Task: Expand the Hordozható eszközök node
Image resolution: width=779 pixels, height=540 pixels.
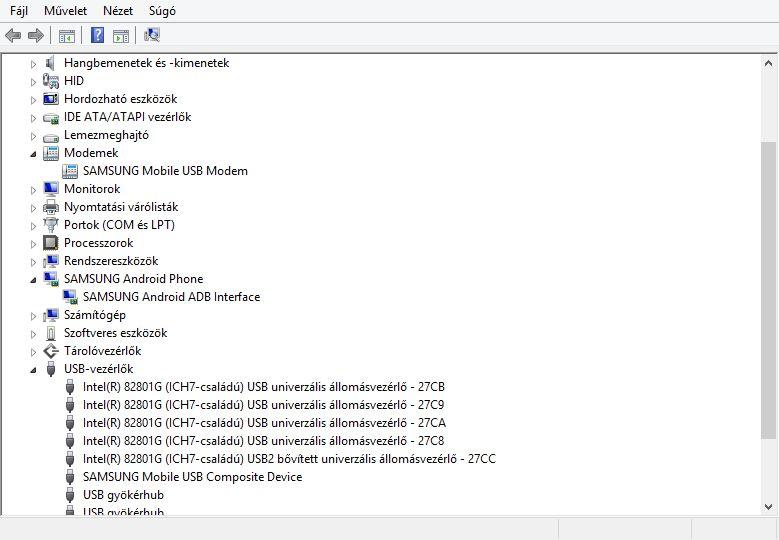Action: [x=33, y=100]
